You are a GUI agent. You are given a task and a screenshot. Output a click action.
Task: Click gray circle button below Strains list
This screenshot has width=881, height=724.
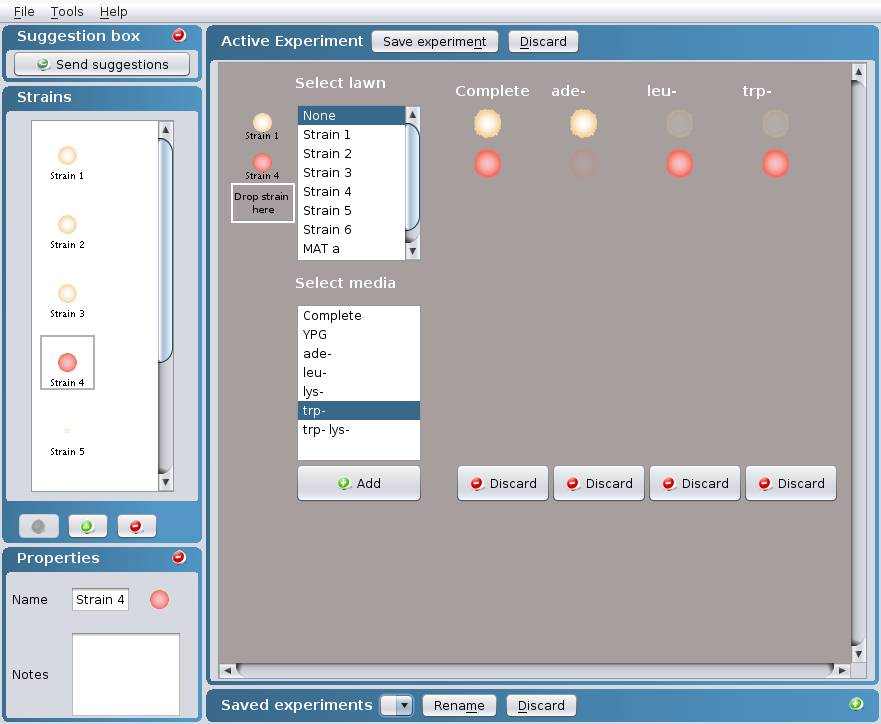[x=39, y=526]
